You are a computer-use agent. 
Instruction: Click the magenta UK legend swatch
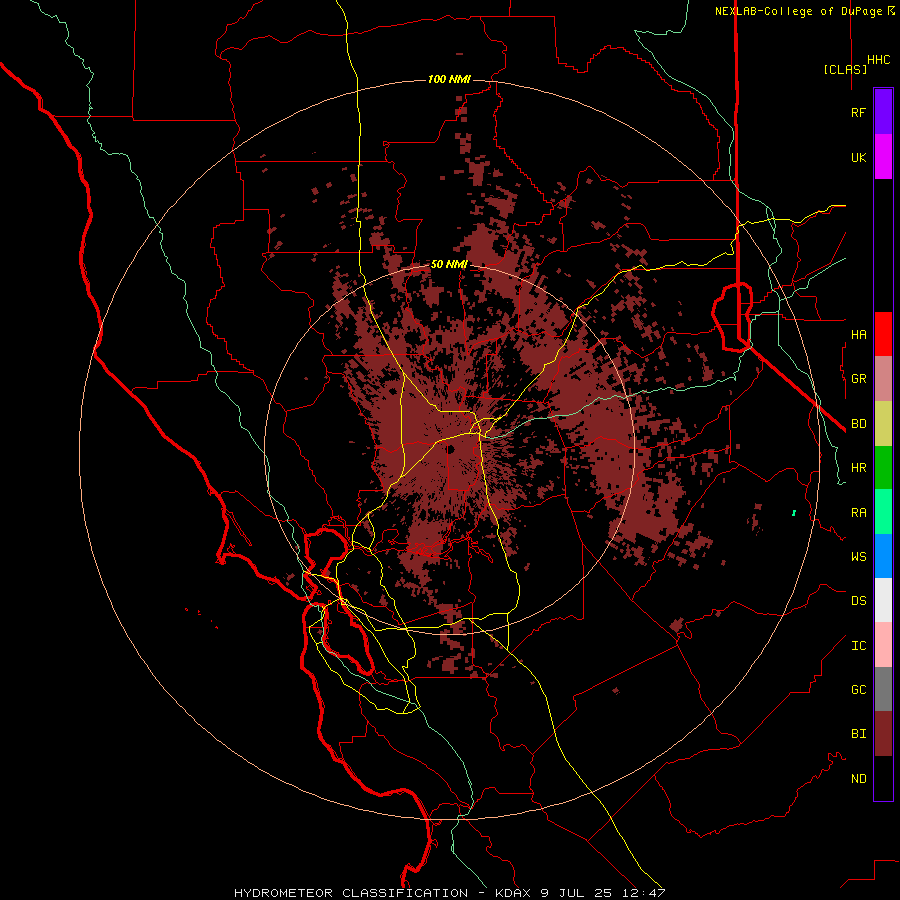coord(883,157)
